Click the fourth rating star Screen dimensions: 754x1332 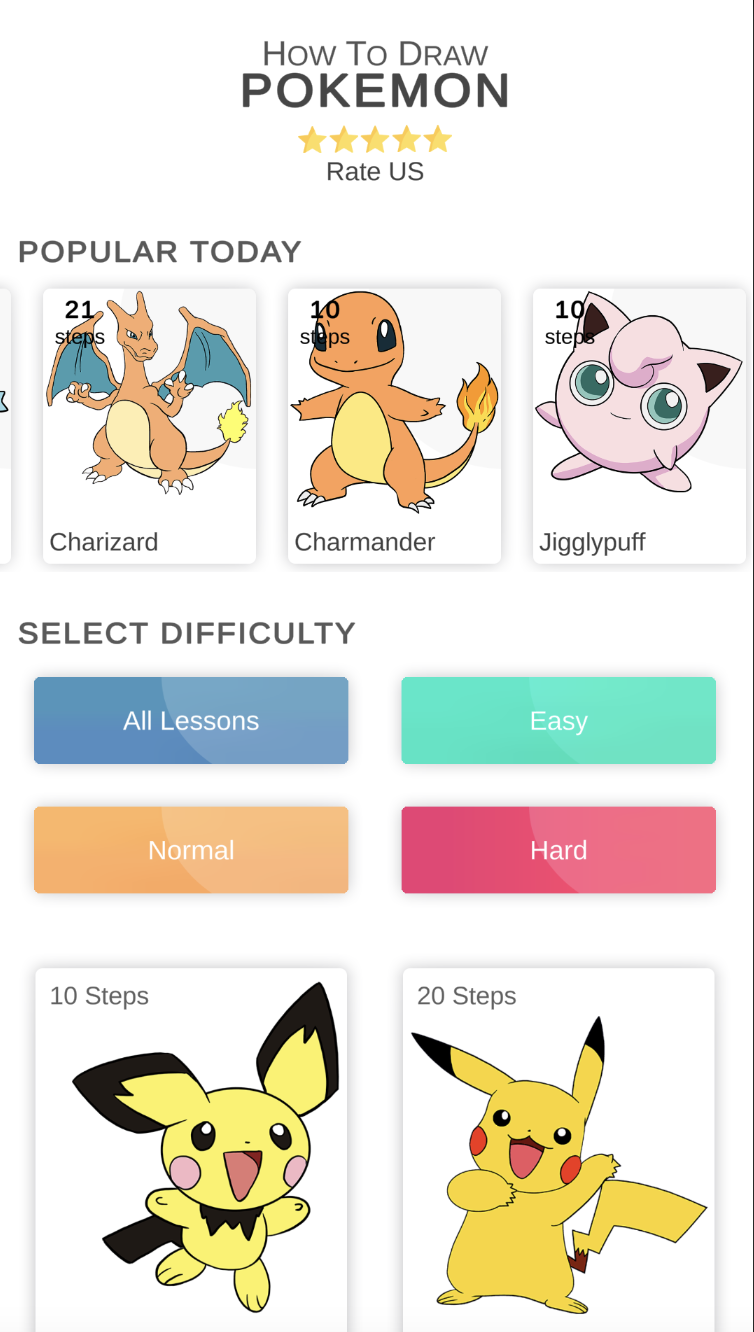(406, 140)
